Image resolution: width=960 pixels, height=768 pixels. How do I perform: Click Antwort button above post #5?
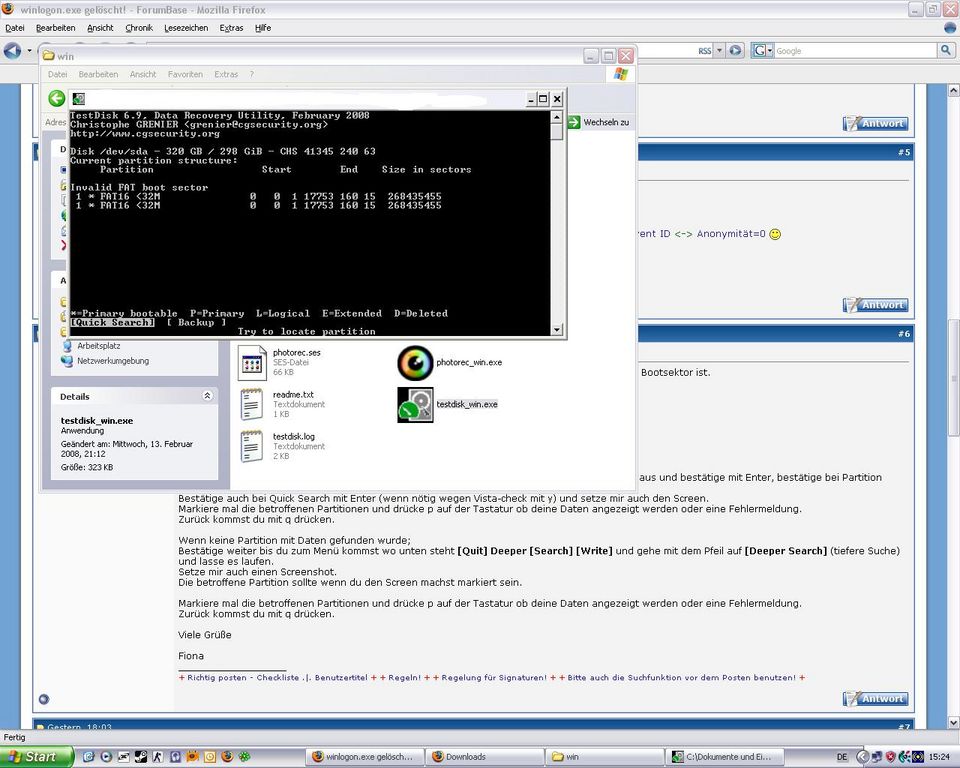pos(875,123)
